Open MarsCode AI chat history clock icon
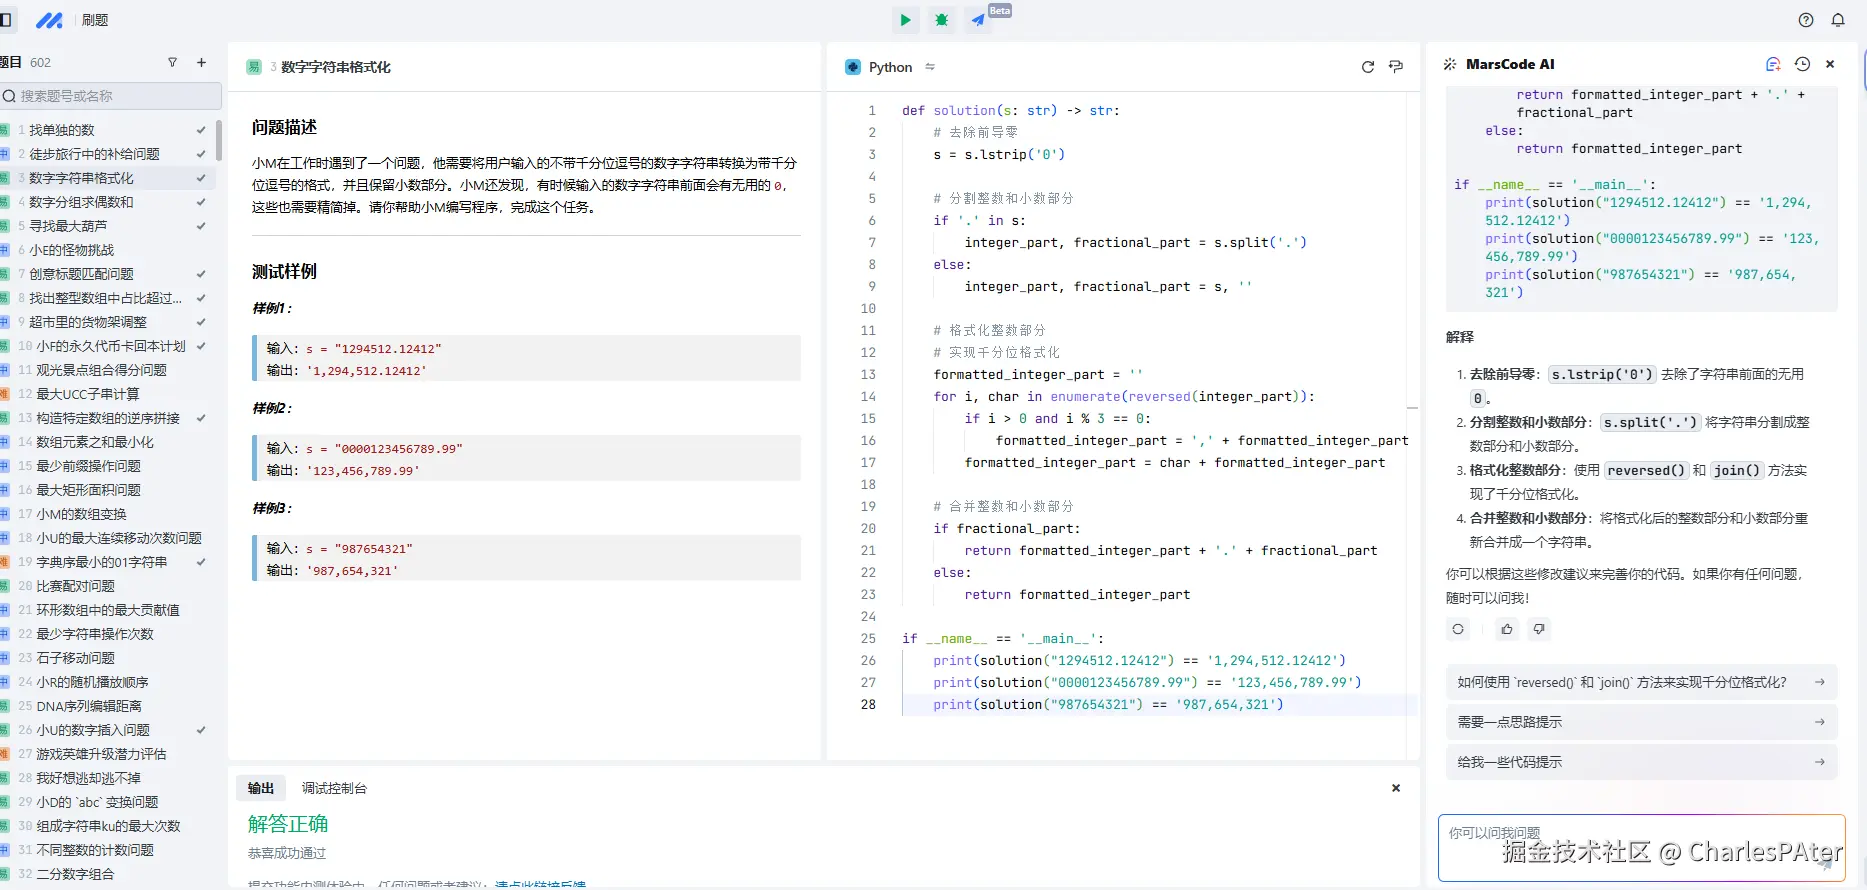 point(1802,64)
